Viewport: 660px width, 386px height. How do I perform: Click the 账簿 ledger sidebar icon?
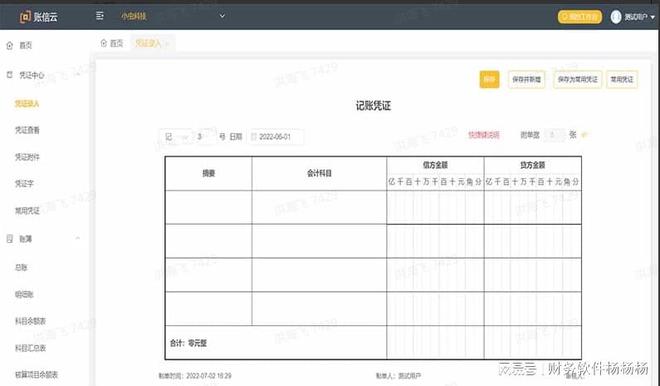point(10,239)
